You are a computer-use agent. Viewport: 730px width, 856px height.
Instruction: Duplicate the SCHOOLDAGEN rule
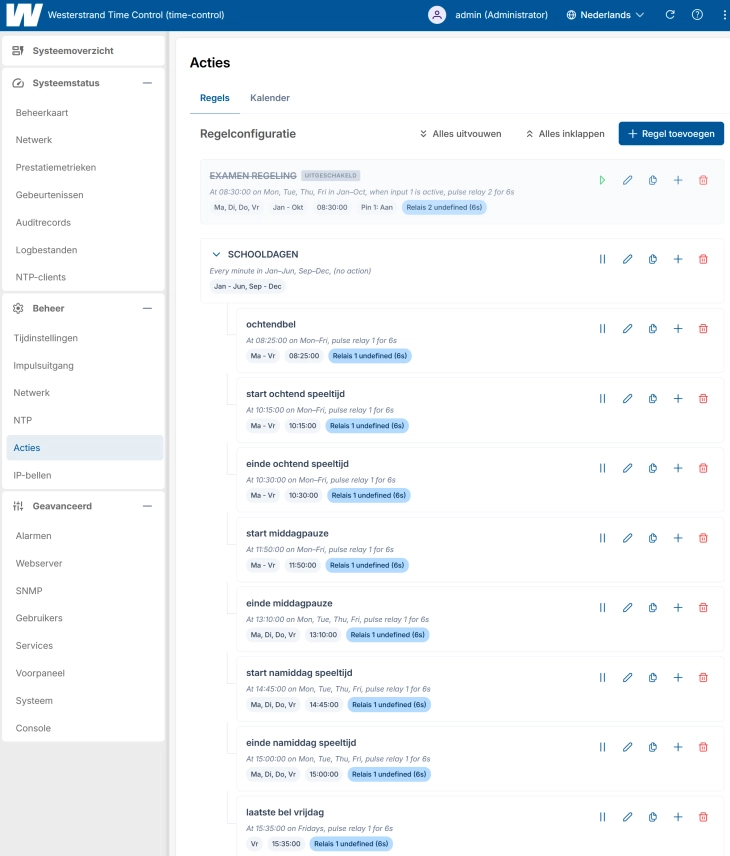652,259
